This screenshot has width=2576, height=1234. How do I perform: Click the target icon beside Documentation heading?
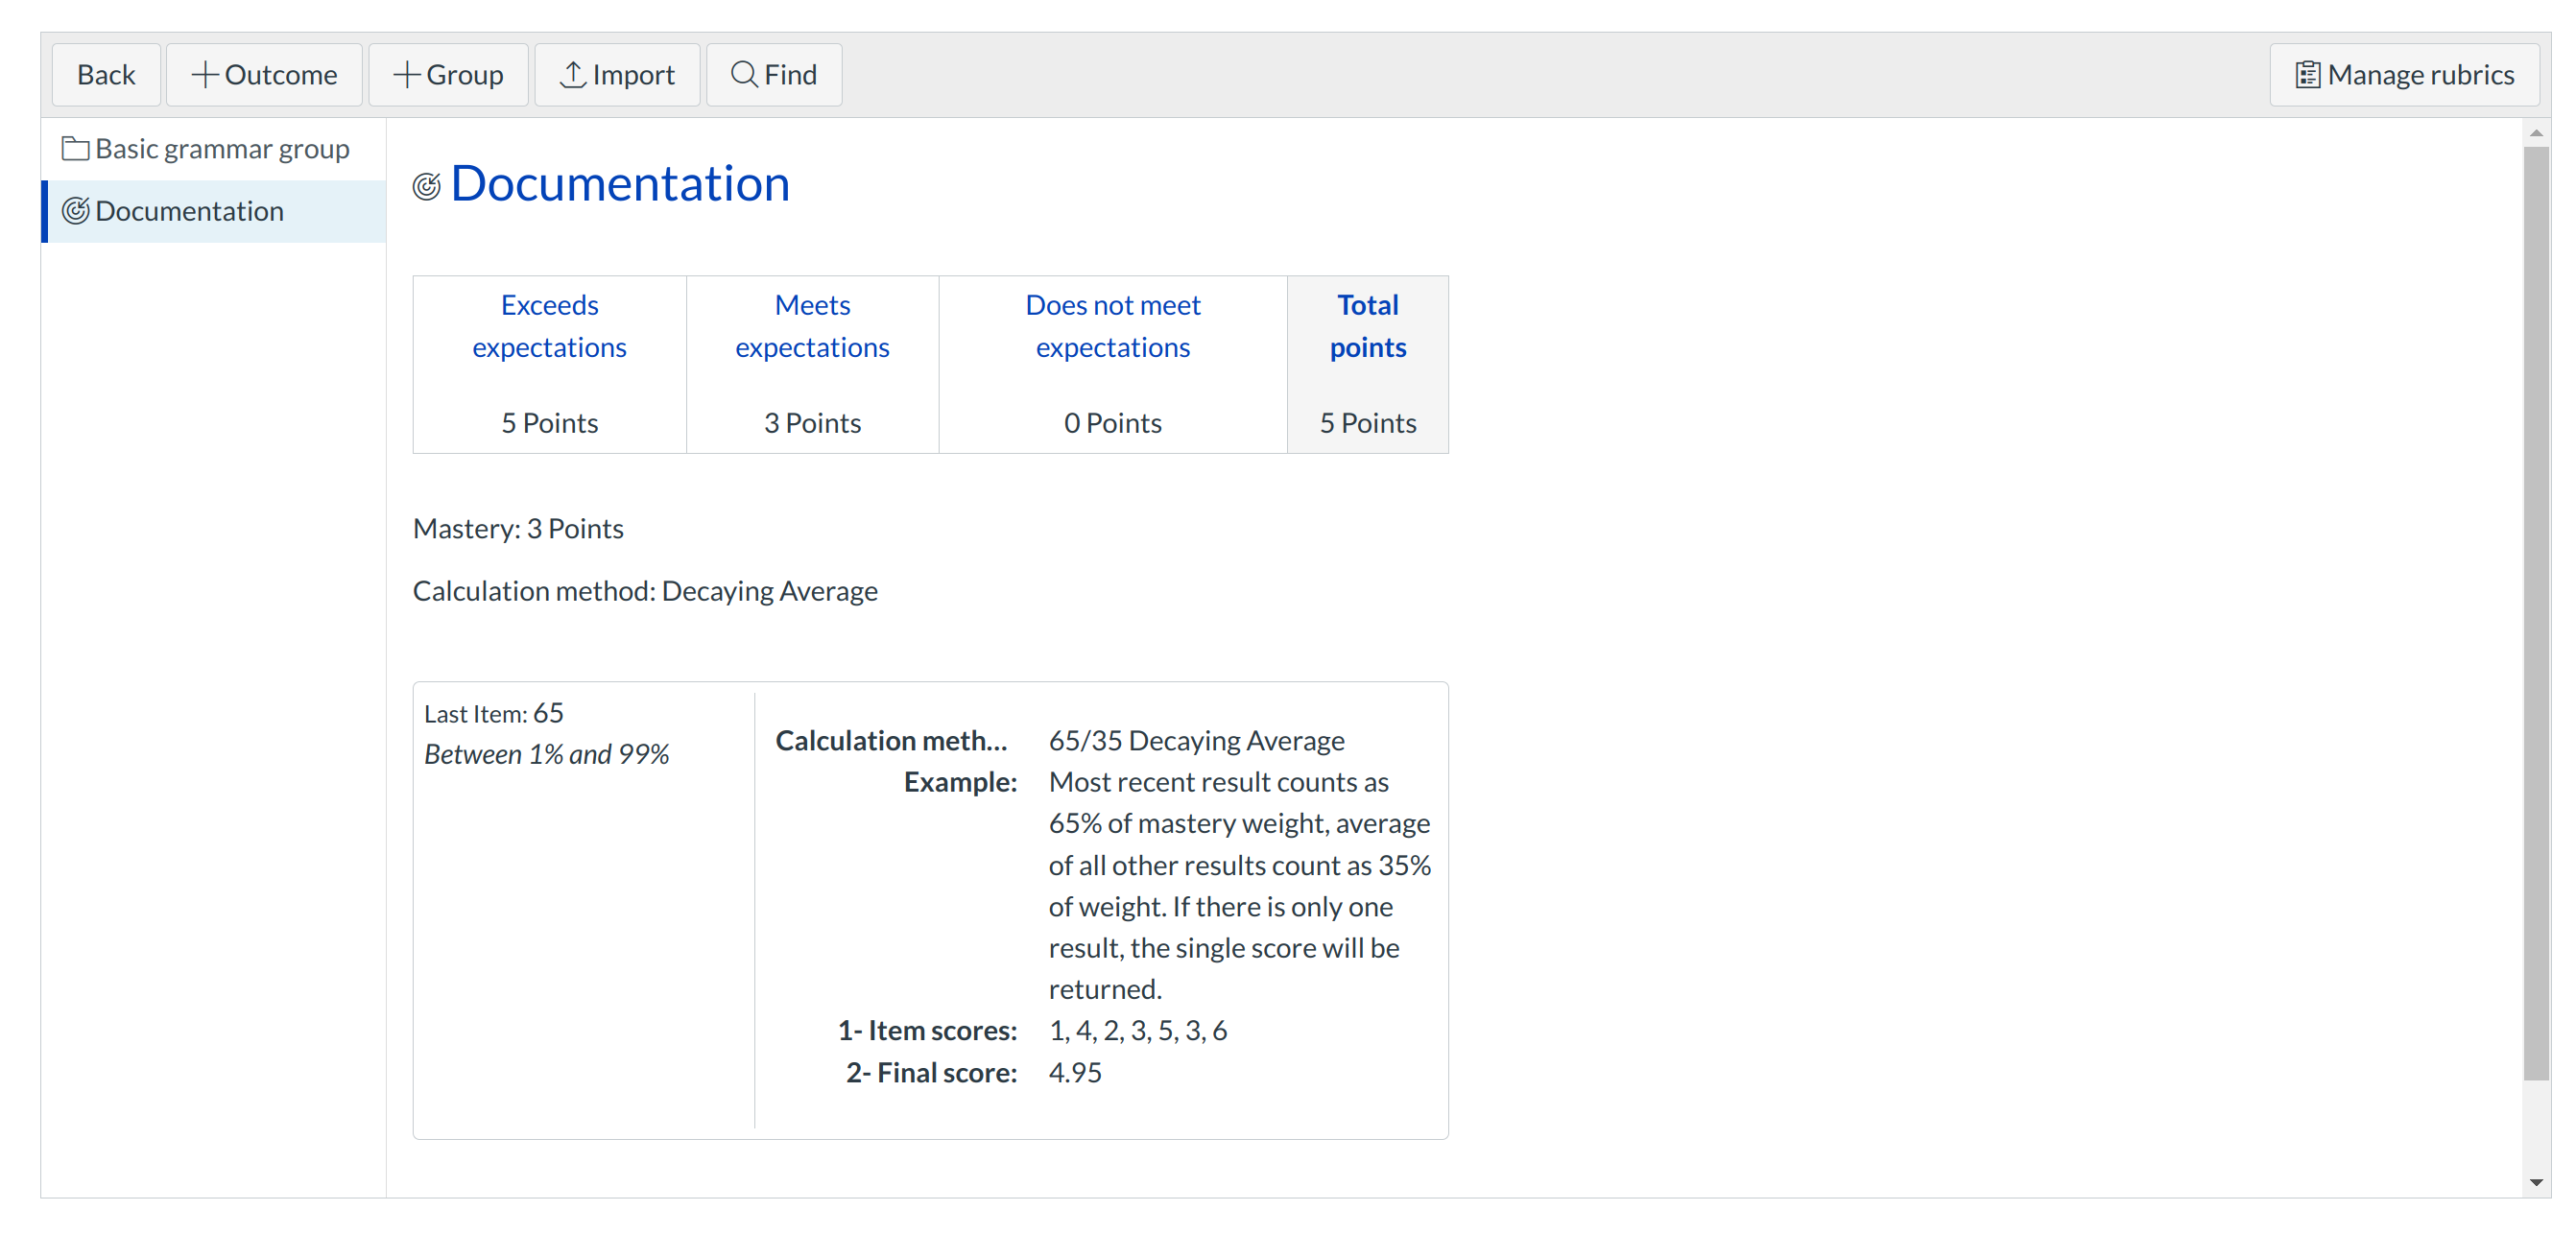[427, 187]
